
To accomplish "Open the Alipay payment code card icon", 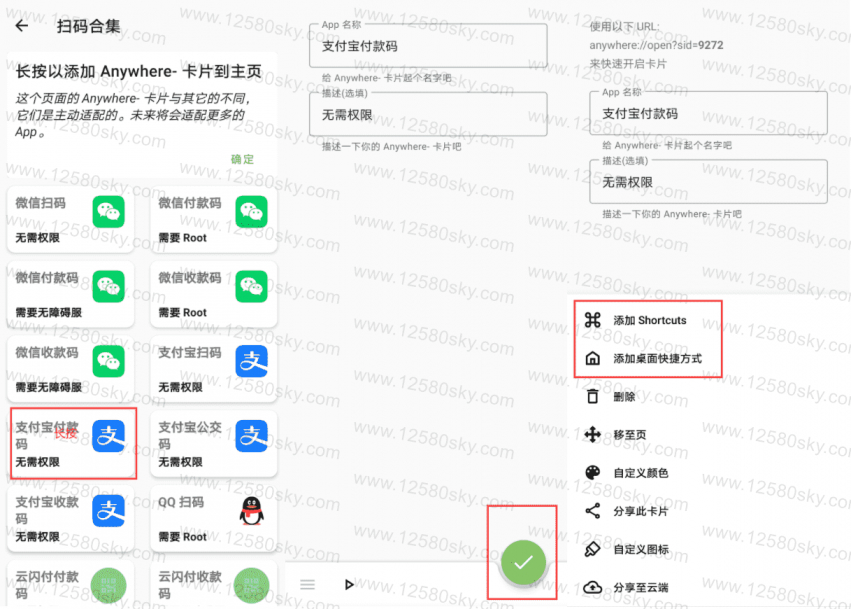I will pyautogui.click(x=110, y=437).
